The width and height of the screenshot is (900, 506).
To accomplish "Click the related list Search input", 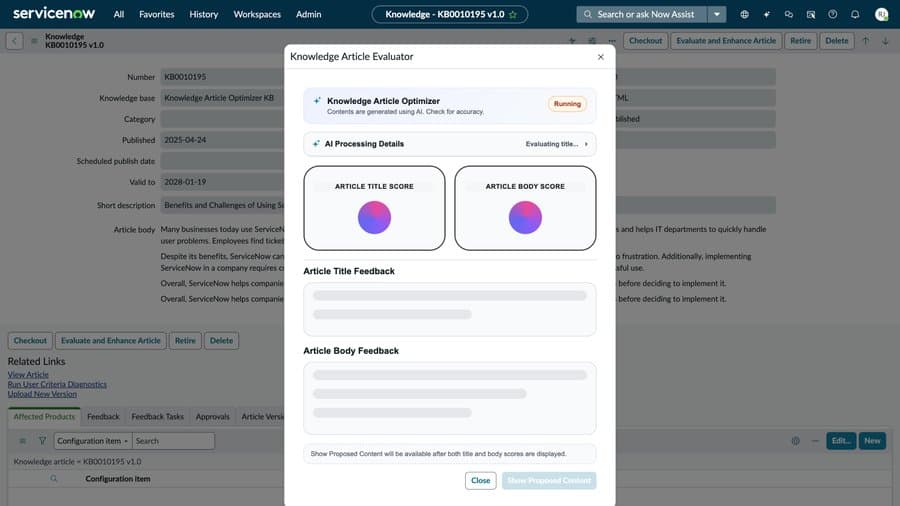I will [x=173, y=441].
